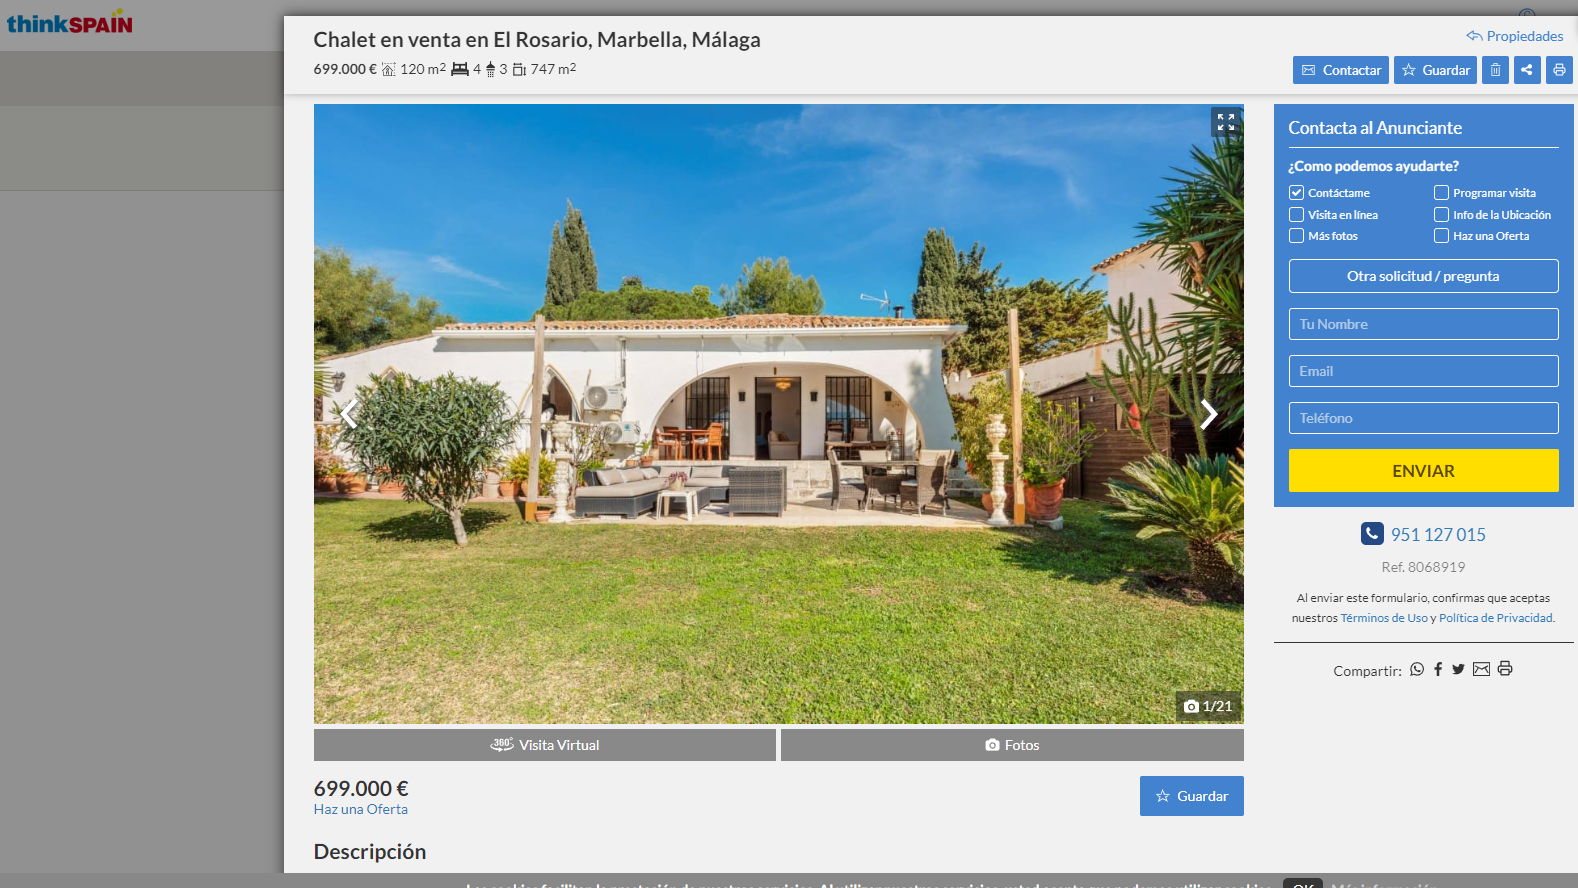
Task: Switch to the Visita Virtual tab
Action: click(545, 745)
